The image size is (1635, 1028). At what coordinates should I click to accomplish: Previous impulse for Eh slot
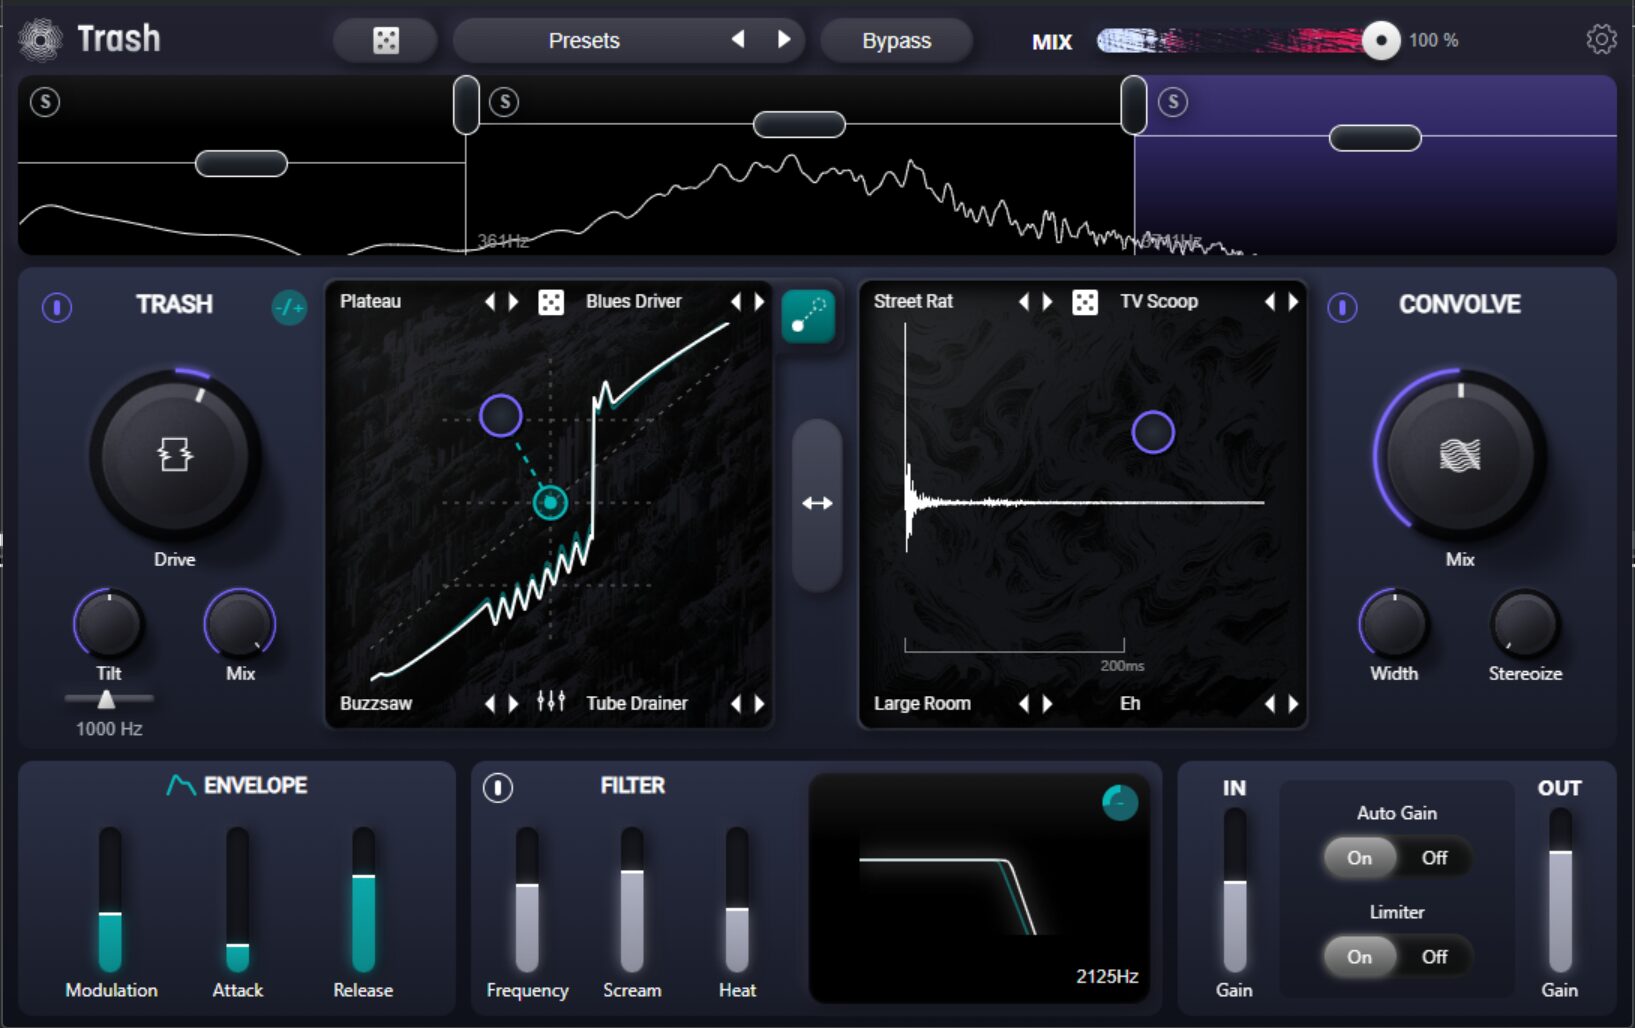[x=1270, y=703]
